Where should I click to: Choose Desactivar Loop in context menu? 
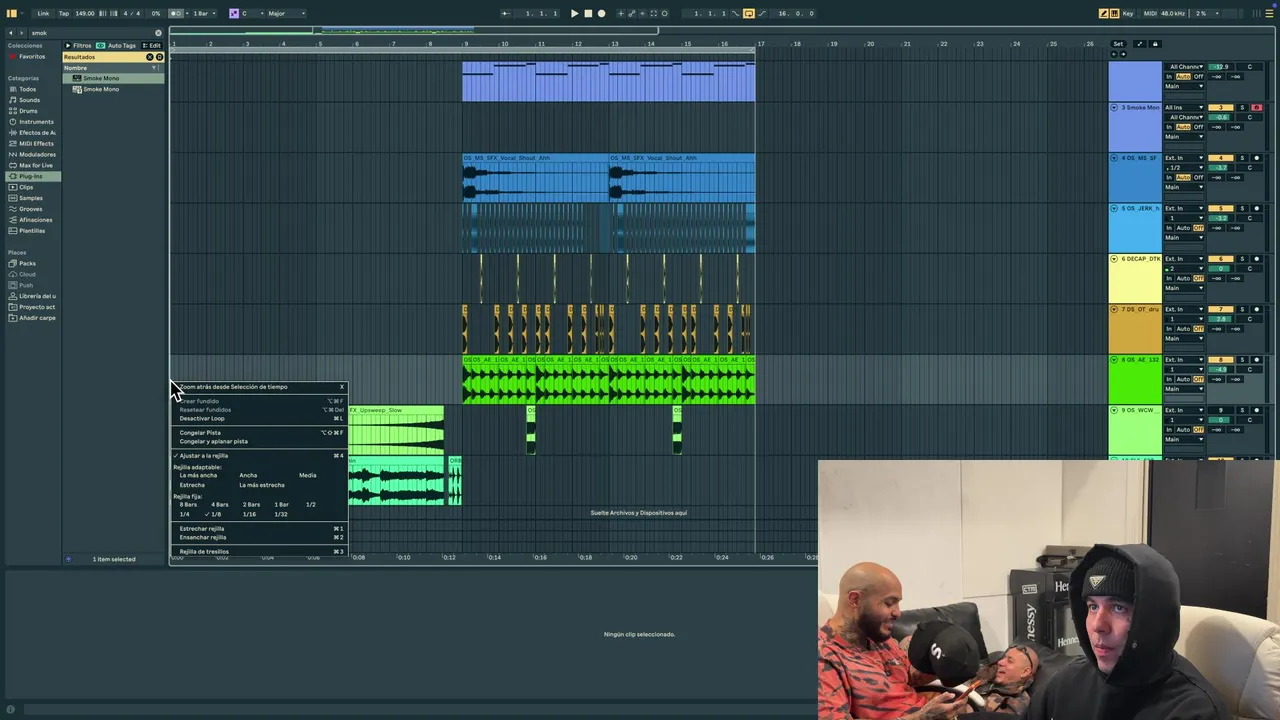pyautogui.click(x=259, y=418)
